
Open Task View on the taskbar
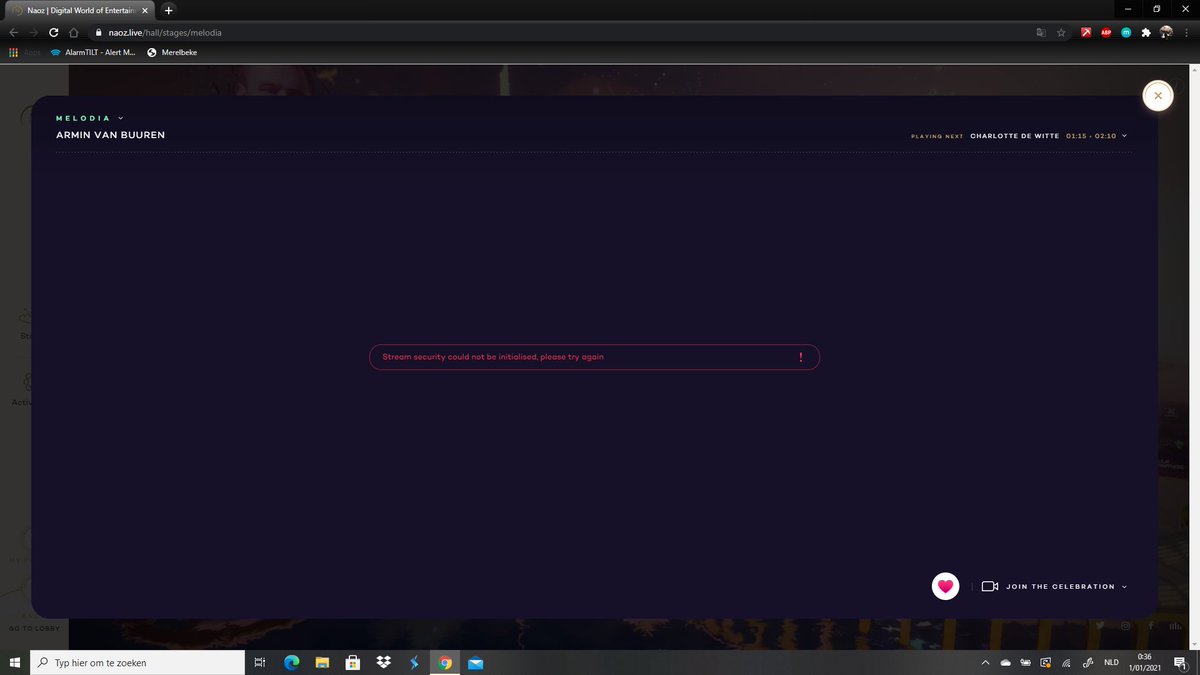click(x=259, y=662)
